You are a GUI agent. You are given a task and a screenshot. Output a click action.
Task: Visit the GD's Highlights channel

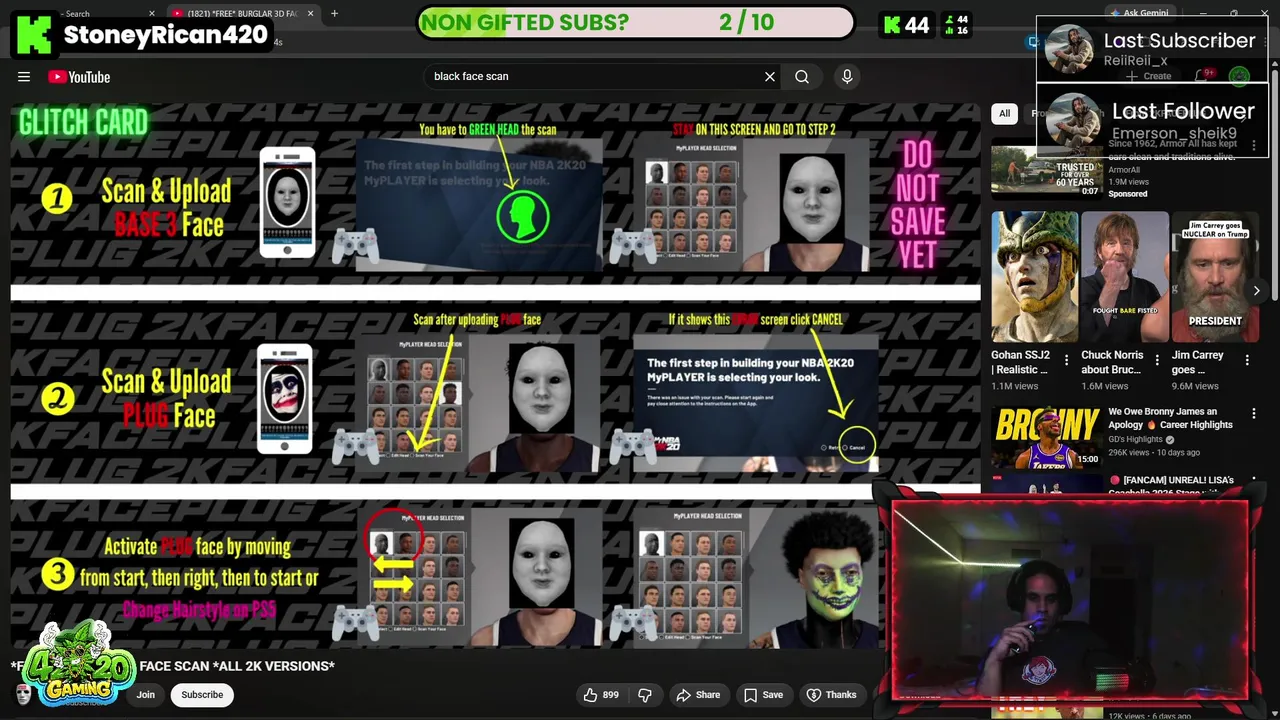(1135, 439)
